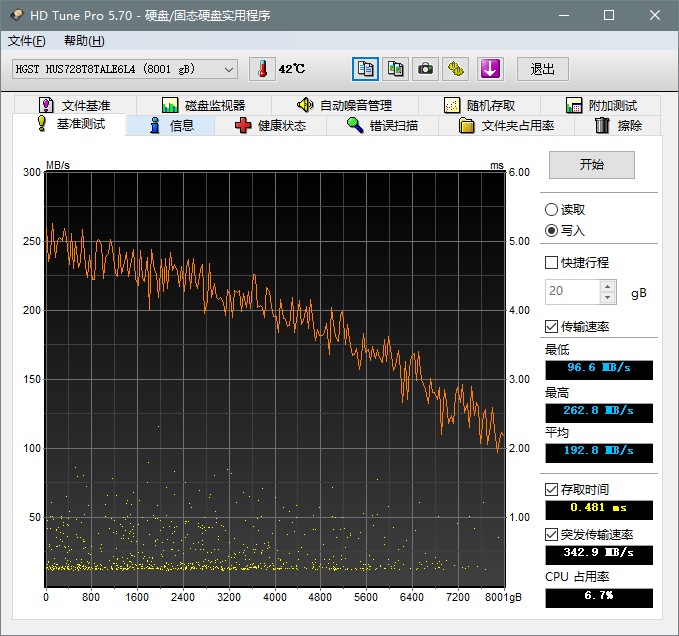Select the 基准测试 tab
Image resolution: width=679 pixels, height=636 pixels.
point(70,124)
